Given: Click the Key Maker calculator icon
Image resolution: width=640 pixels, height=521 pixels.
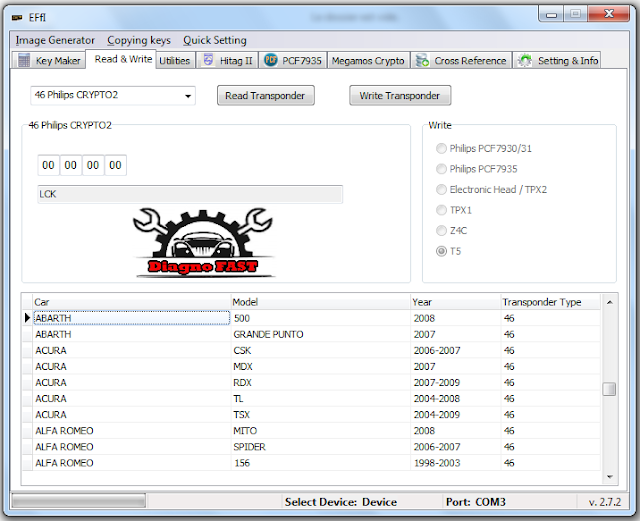Looking at the screenshot, I should pyautogui.click(x=24, y=60).
